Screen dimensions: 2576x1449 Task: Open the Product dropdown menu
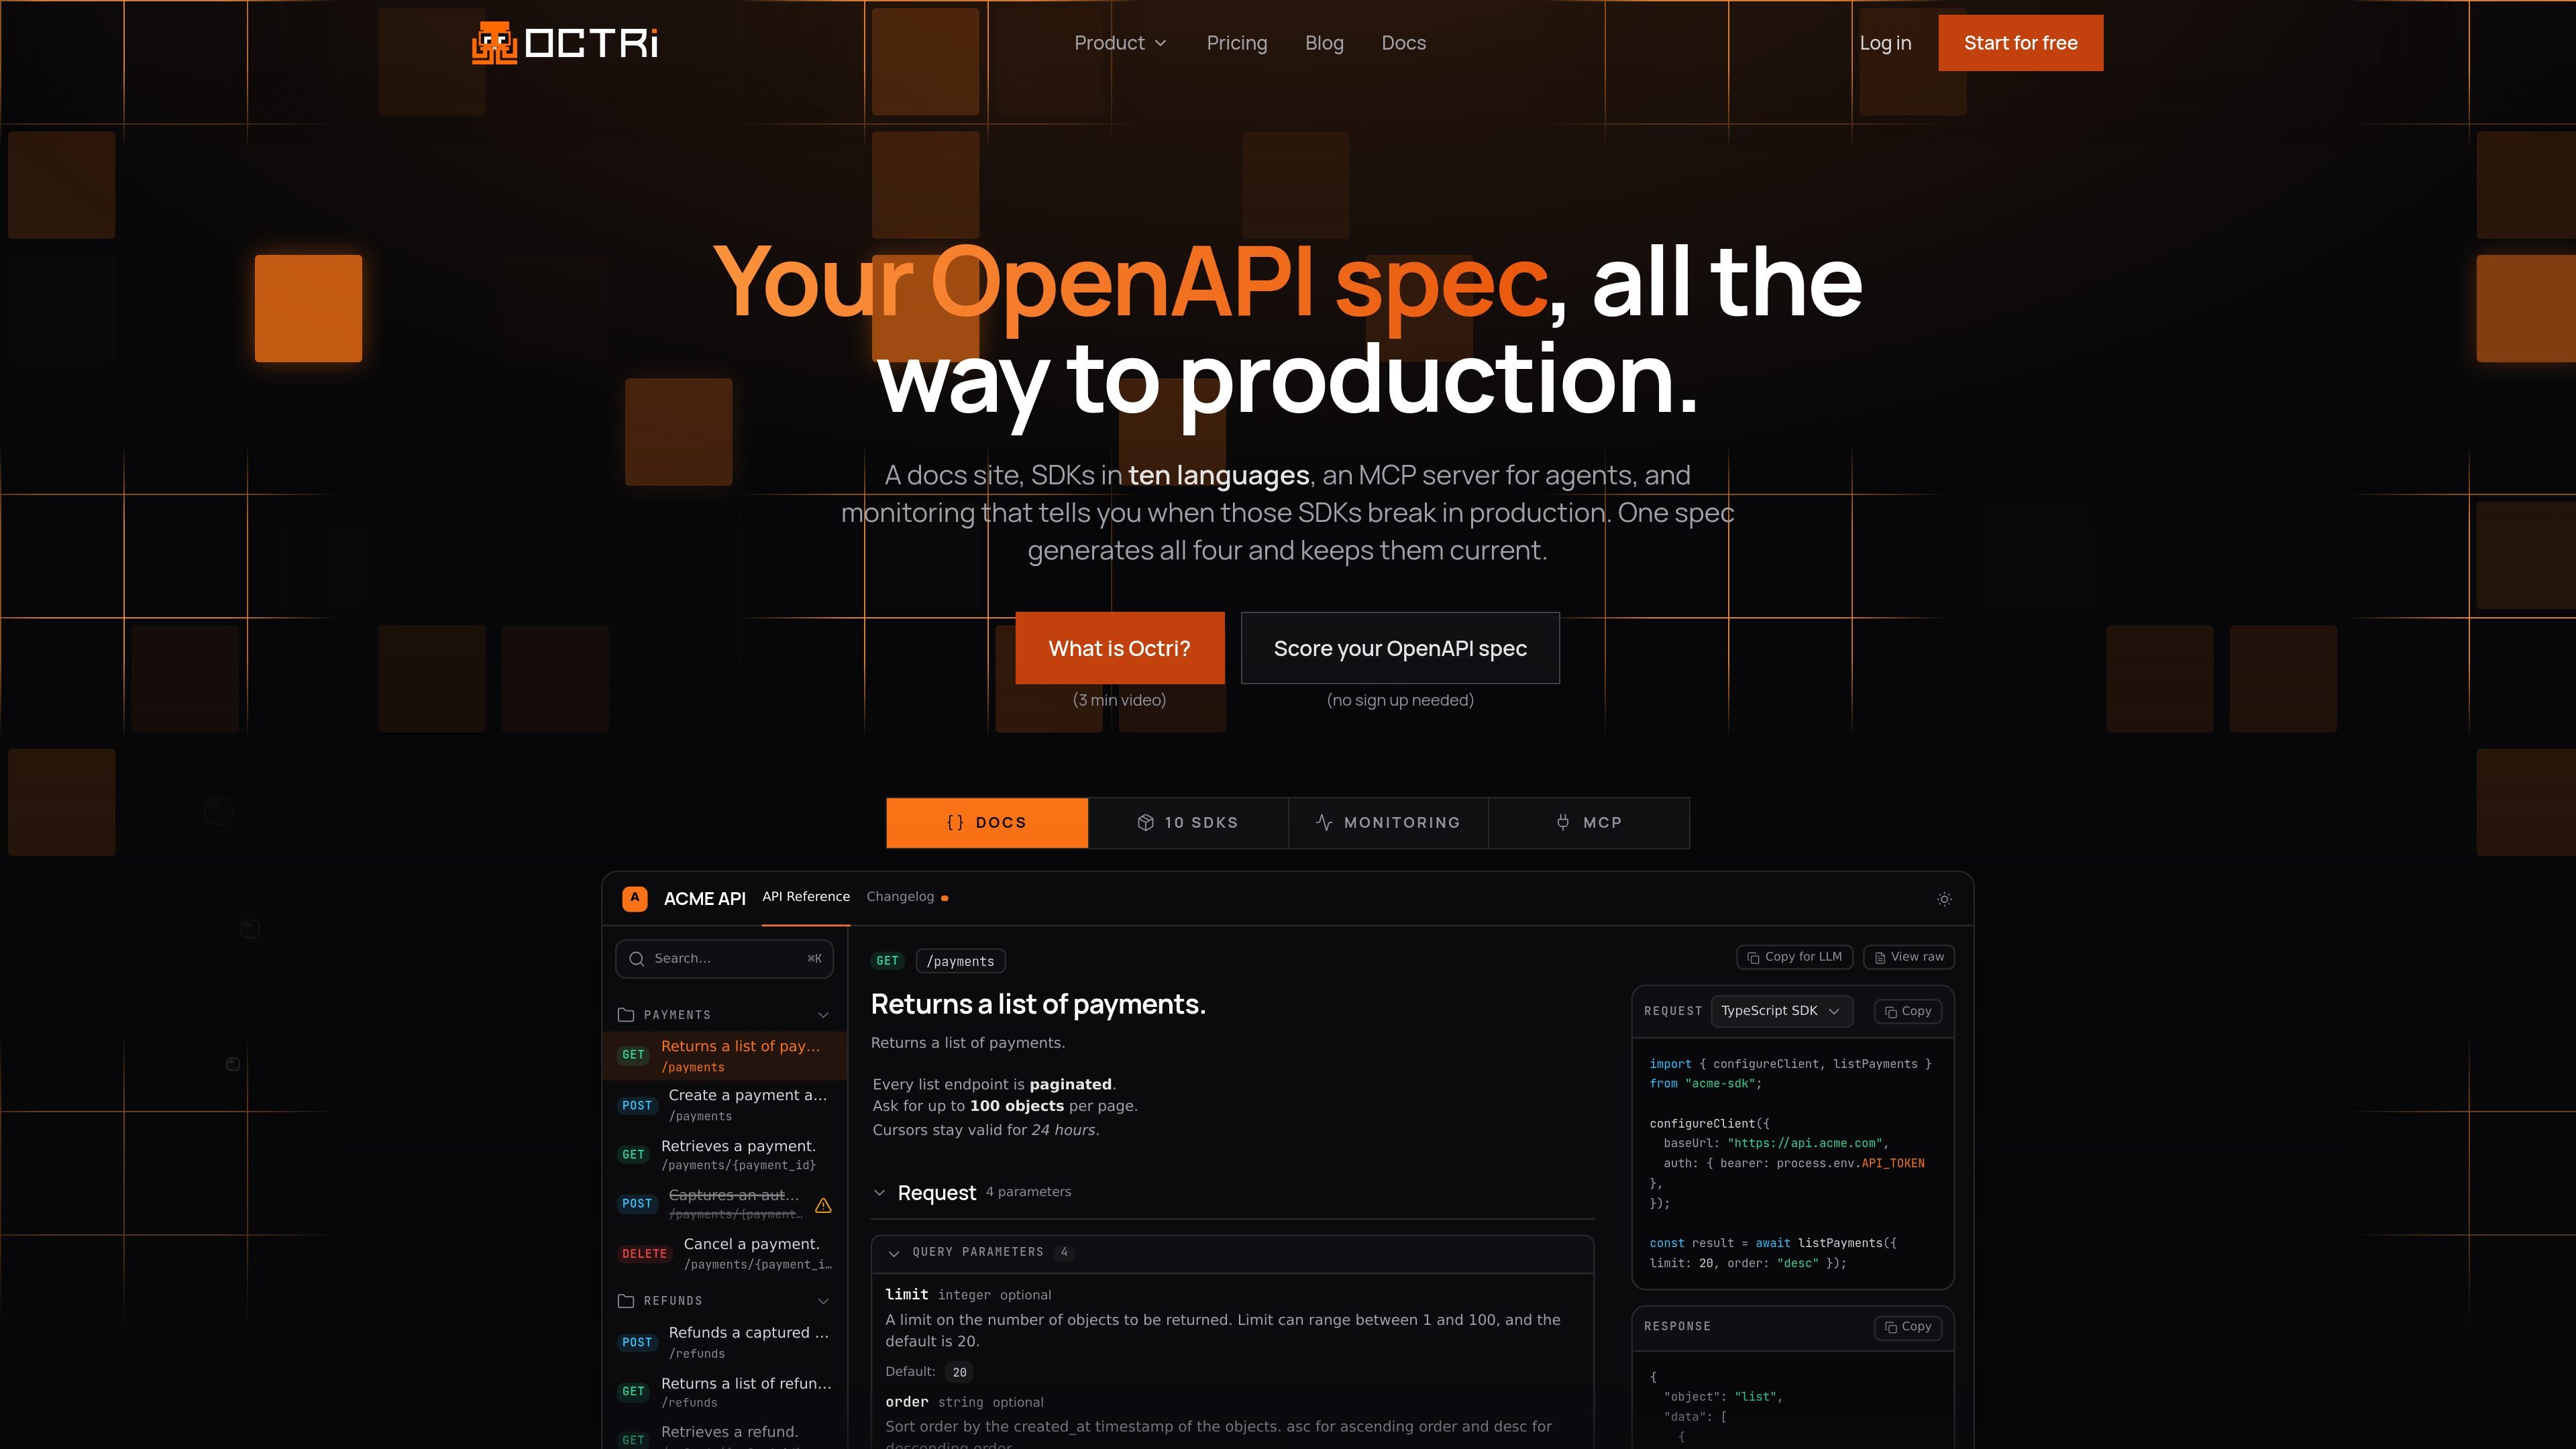coord(1120,43)
